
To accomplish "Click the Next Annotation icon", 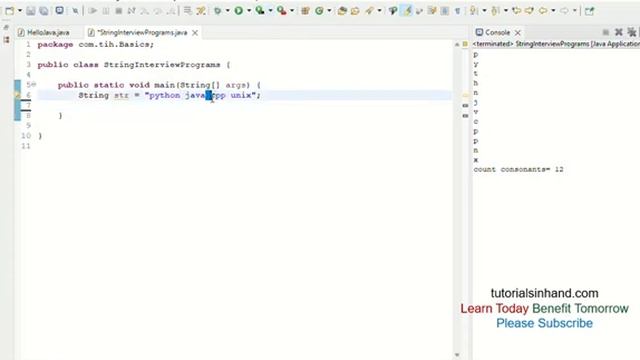I will click(x=474, y=11).
